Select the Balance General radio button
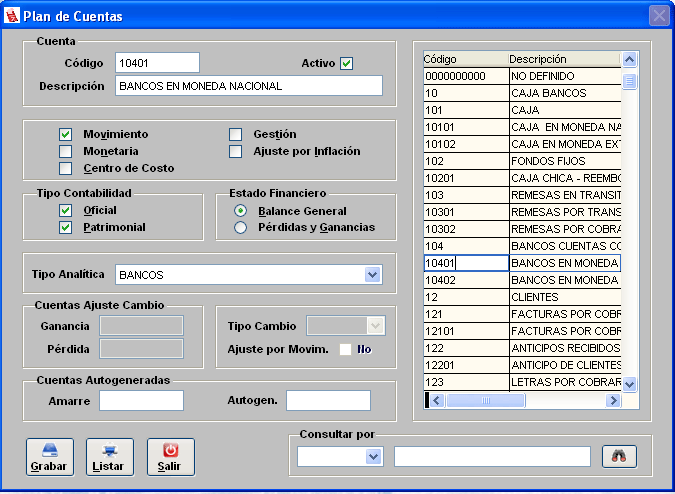675x494 pixels. [x=240, y=211]
